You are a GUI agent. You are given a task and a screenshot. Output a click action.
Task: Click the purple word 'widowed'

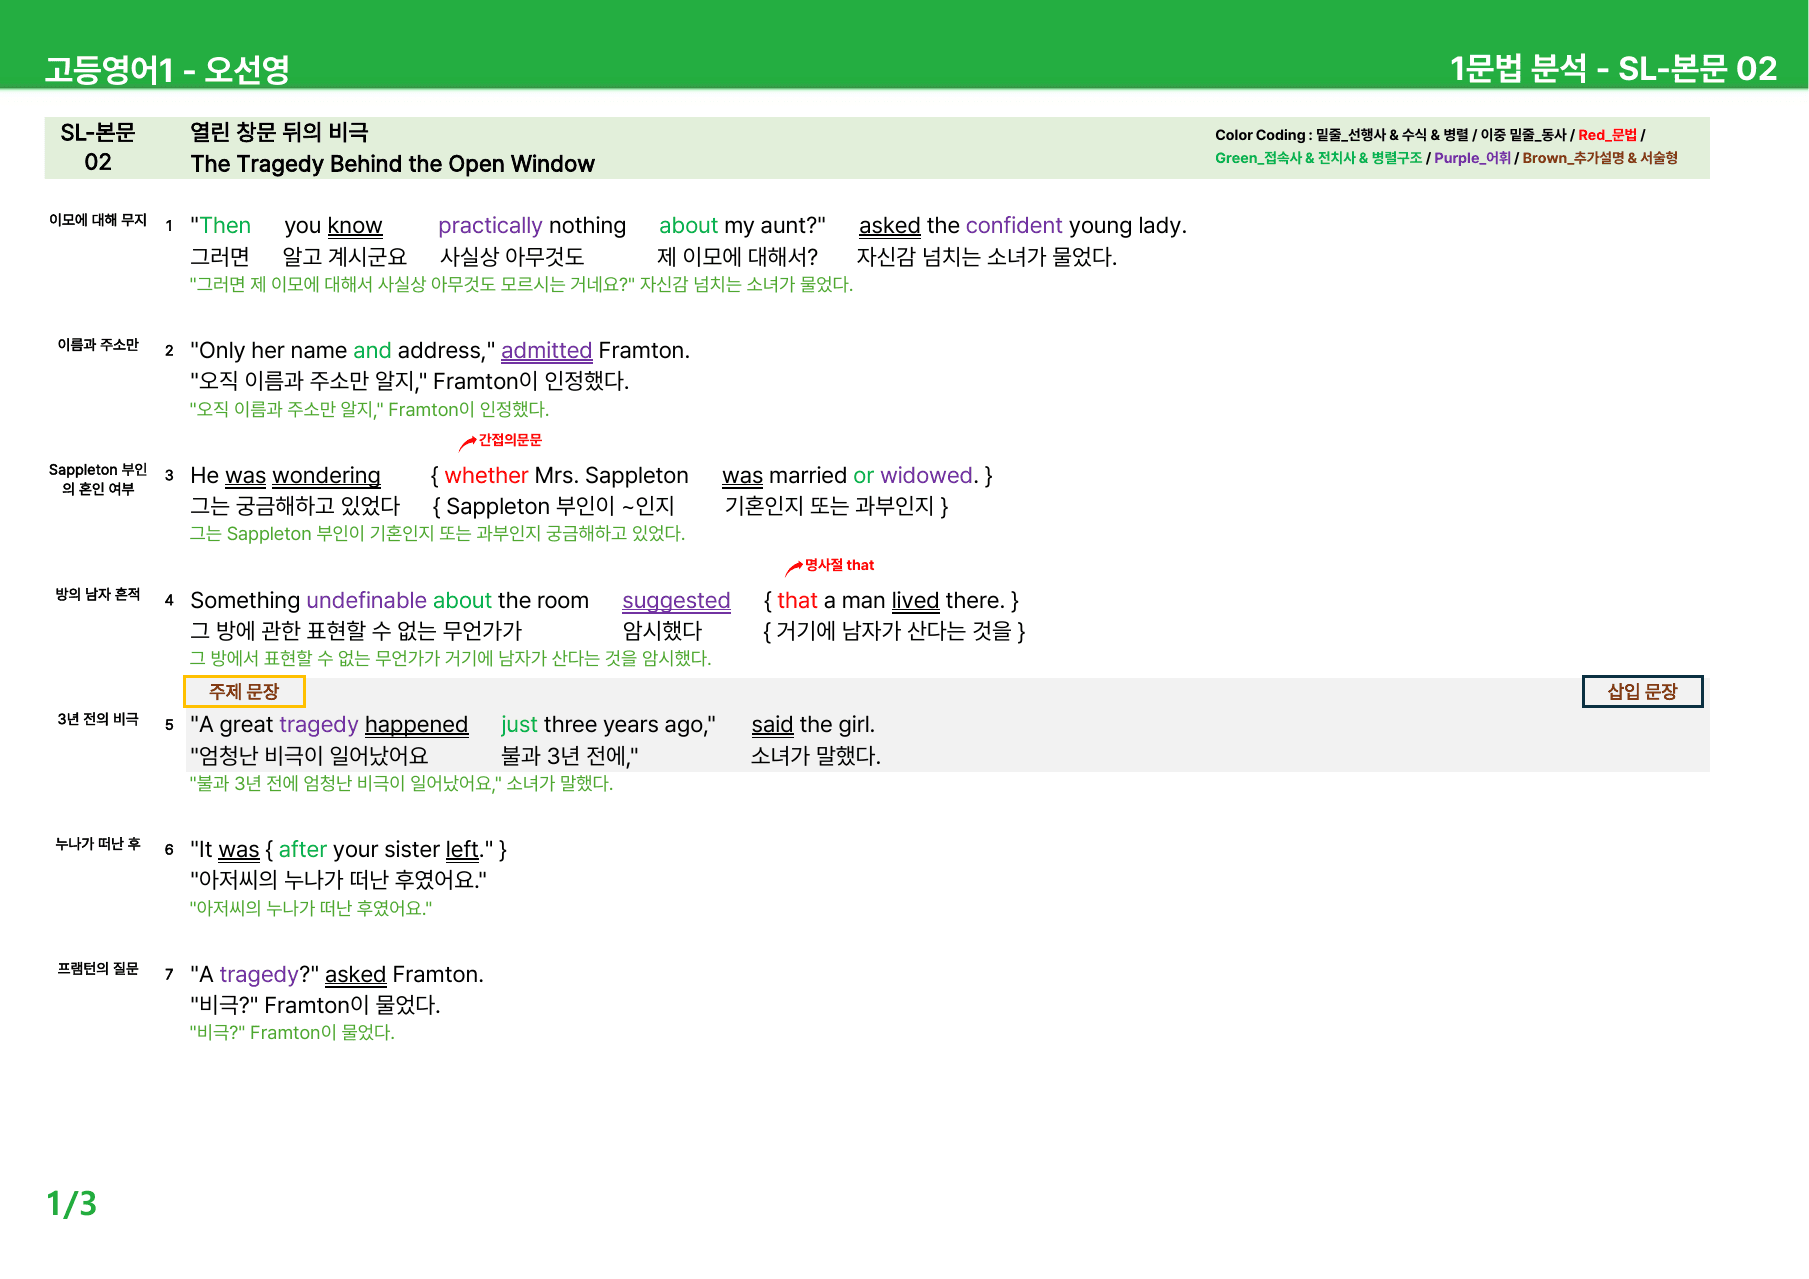pyautogui.click(x=927, y=476)
